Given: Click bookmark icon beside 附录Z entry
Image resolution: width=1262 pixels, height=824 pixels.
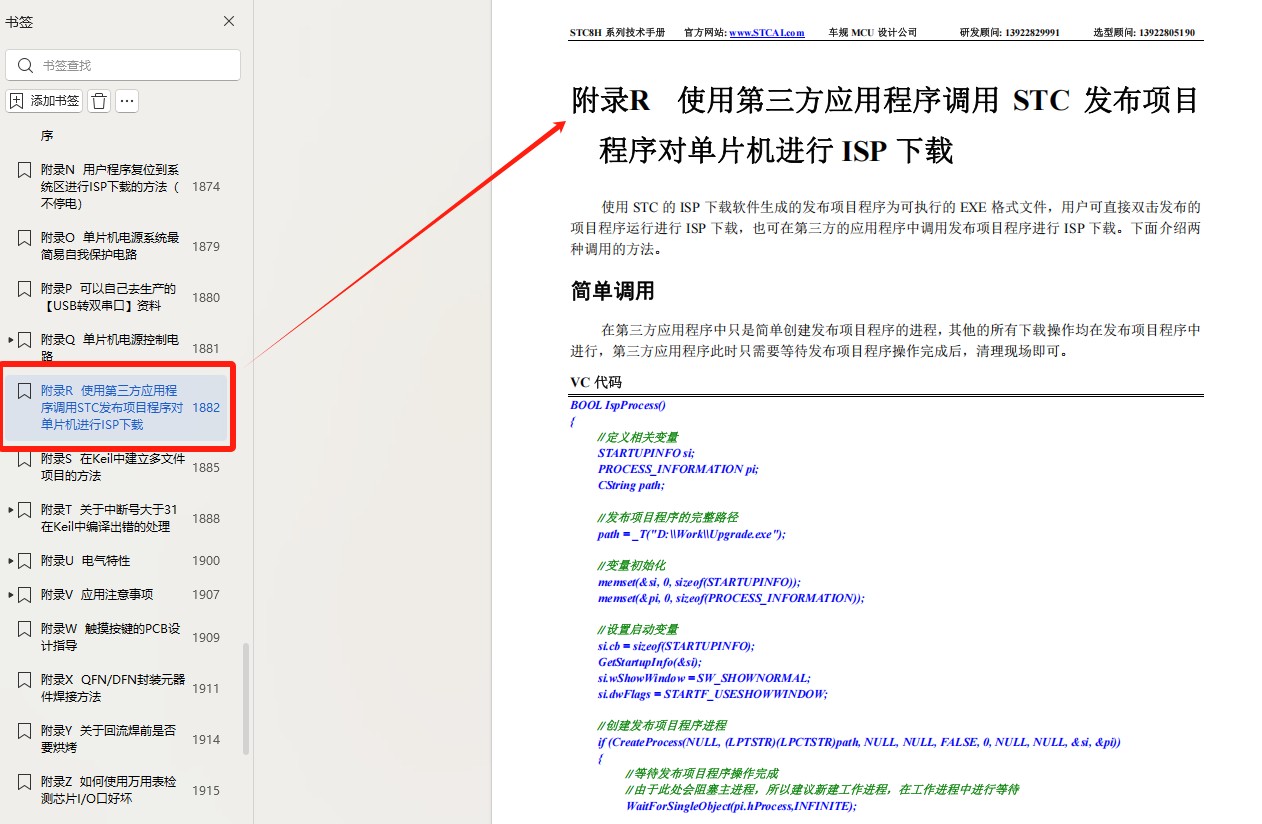Looking at the screenshot, I should tap(25, 782).
